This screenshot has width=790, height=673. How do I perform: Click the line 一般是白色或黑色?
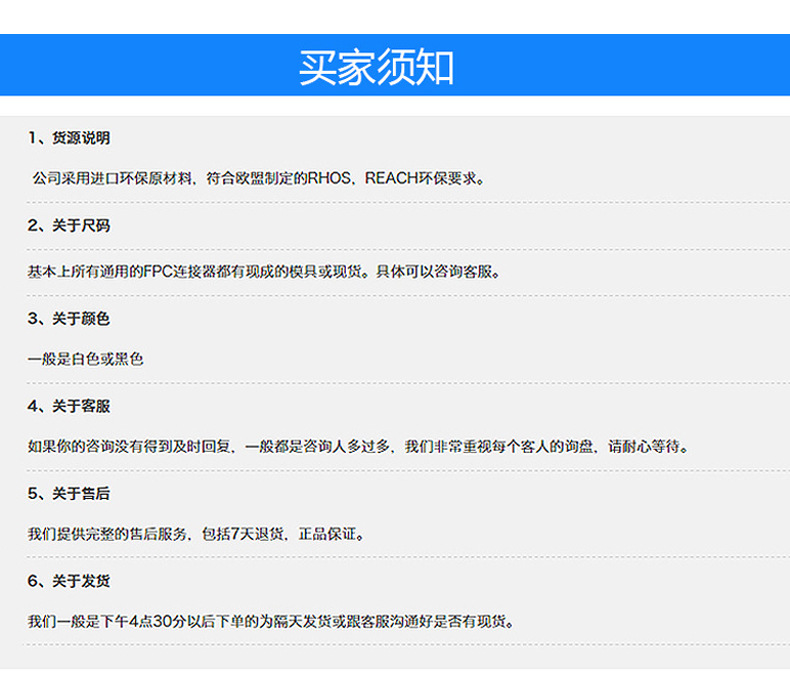(86, 359)
